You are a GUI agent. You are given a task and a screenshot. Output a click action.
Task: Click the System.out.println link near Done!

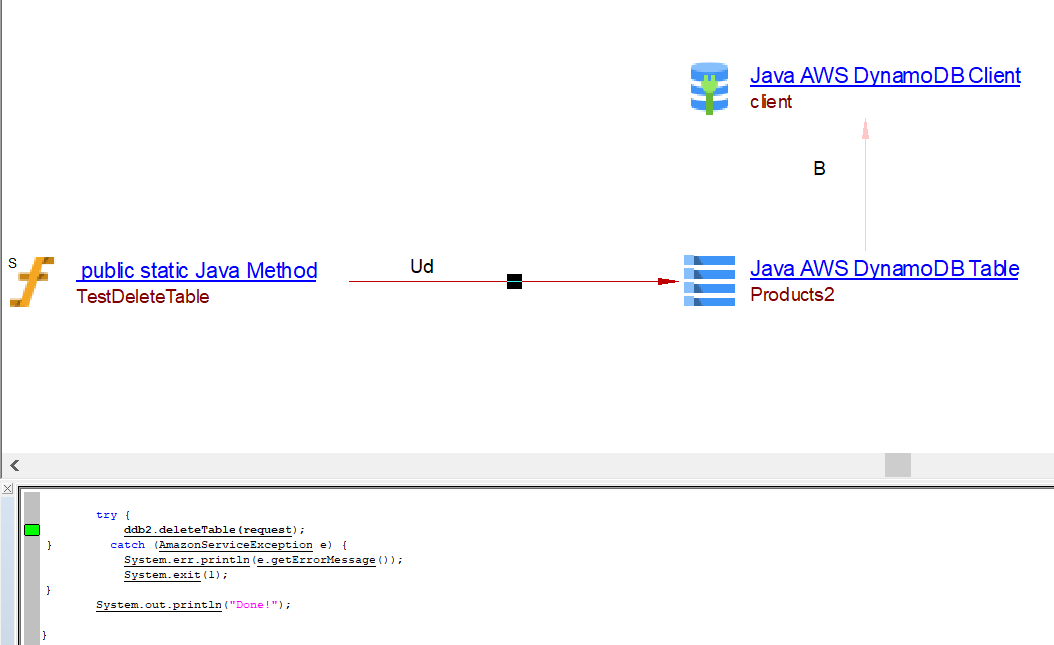coord(157,604)
